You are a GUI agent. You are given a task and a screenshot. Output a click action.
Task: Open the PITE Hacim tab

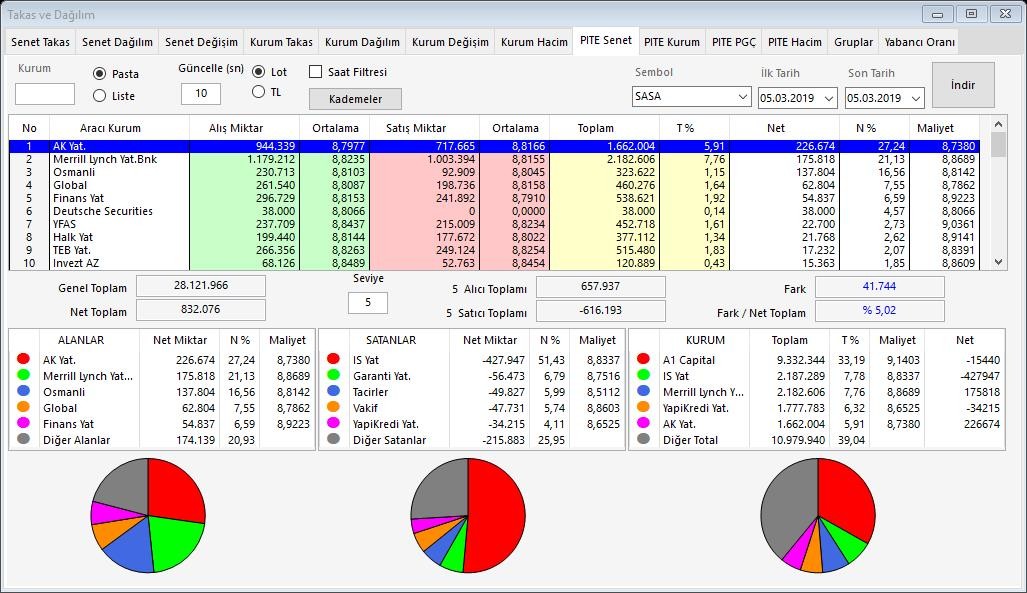(794, 42)
